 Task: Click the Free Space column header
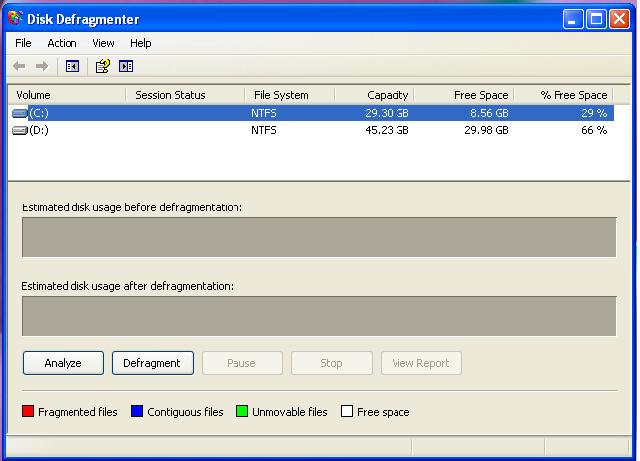point(464,95)
